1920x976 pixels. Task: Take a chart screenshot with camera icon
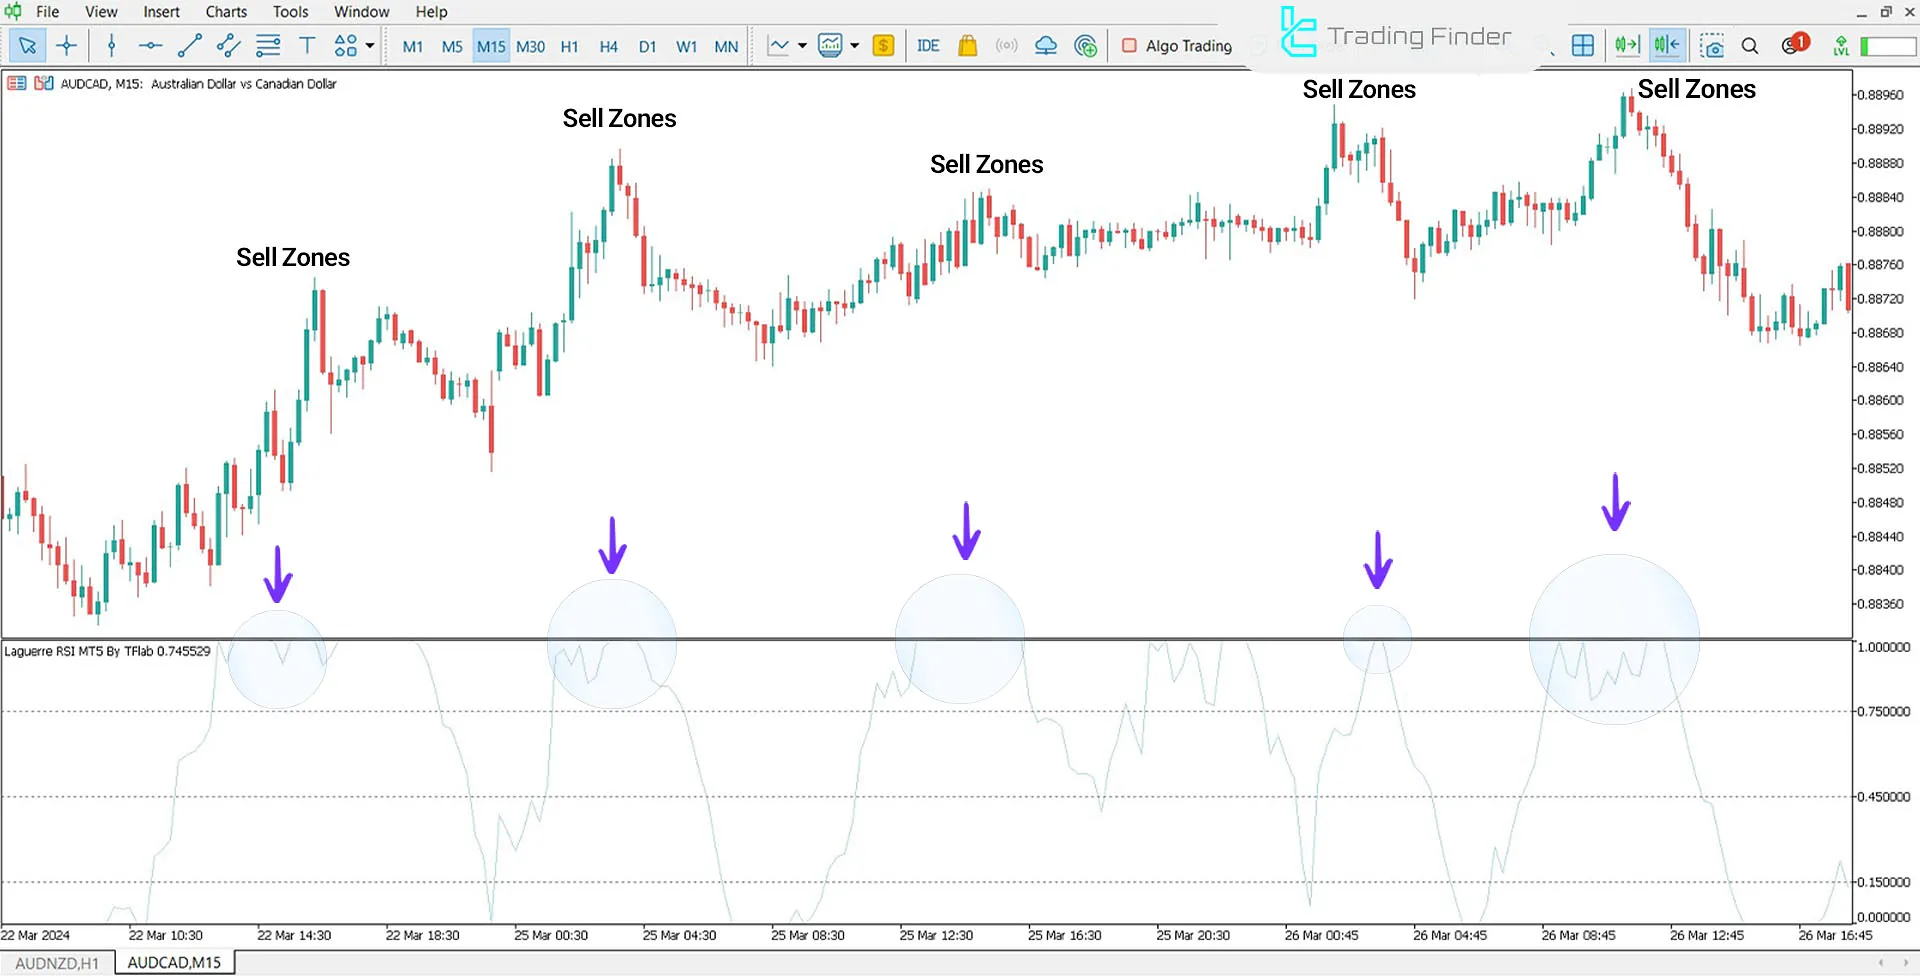1713,45
